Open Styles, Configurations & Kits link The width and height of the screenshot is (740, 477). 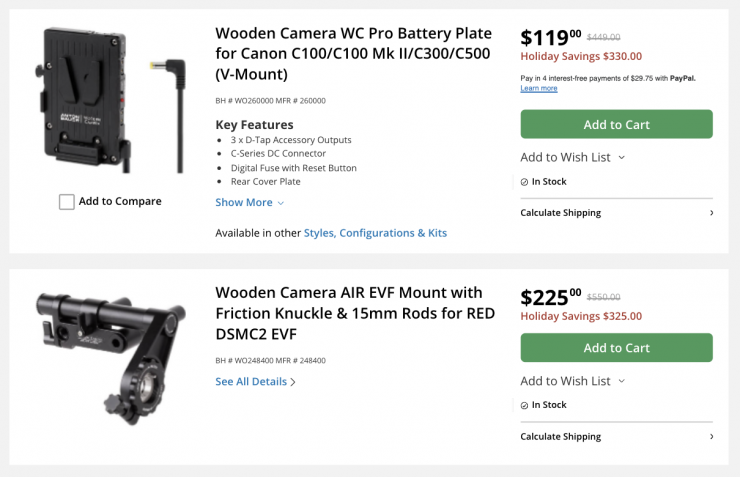(375, 233)
